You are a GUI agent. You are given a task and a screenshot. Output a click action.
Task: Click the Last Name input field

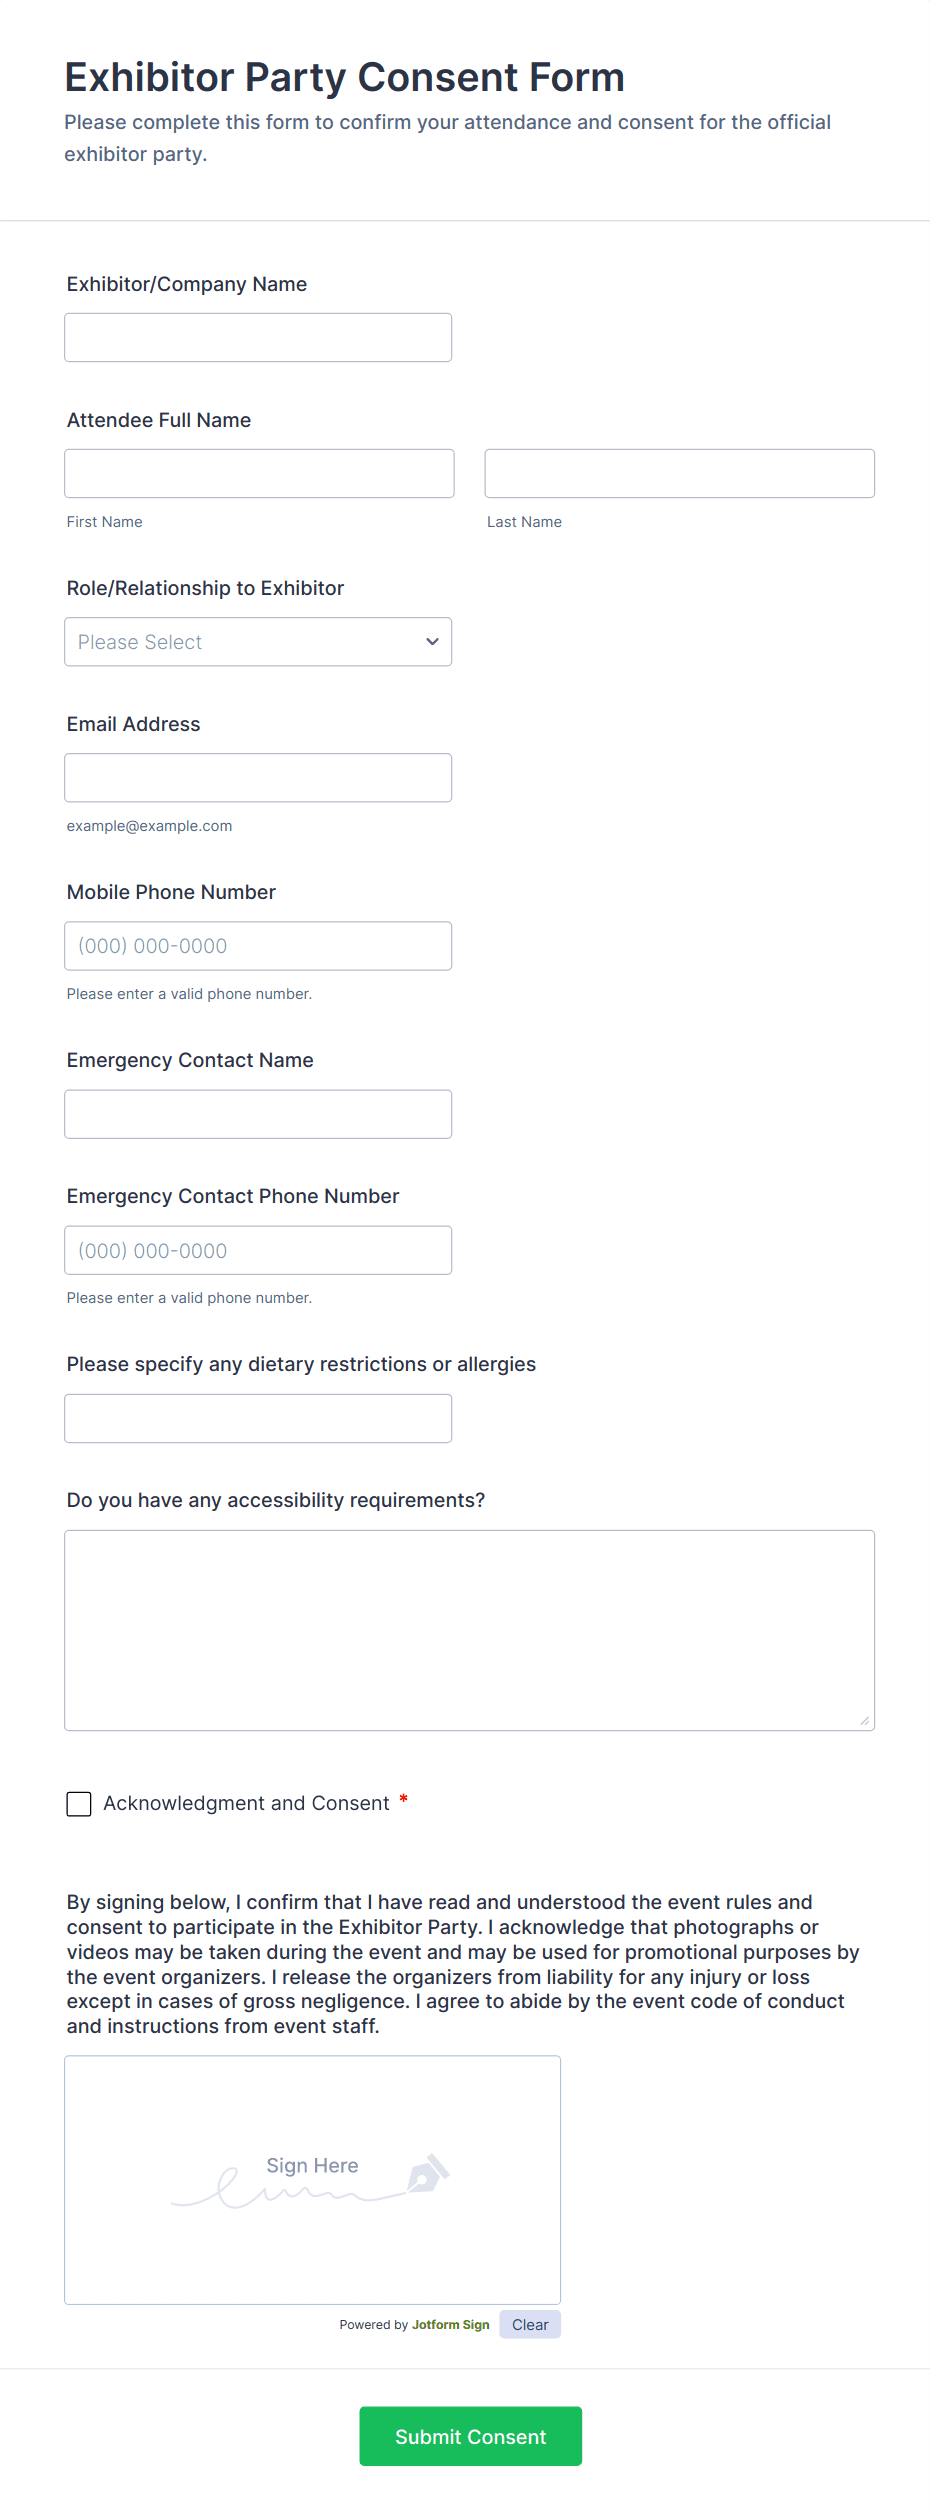click(x=680, y=474)
